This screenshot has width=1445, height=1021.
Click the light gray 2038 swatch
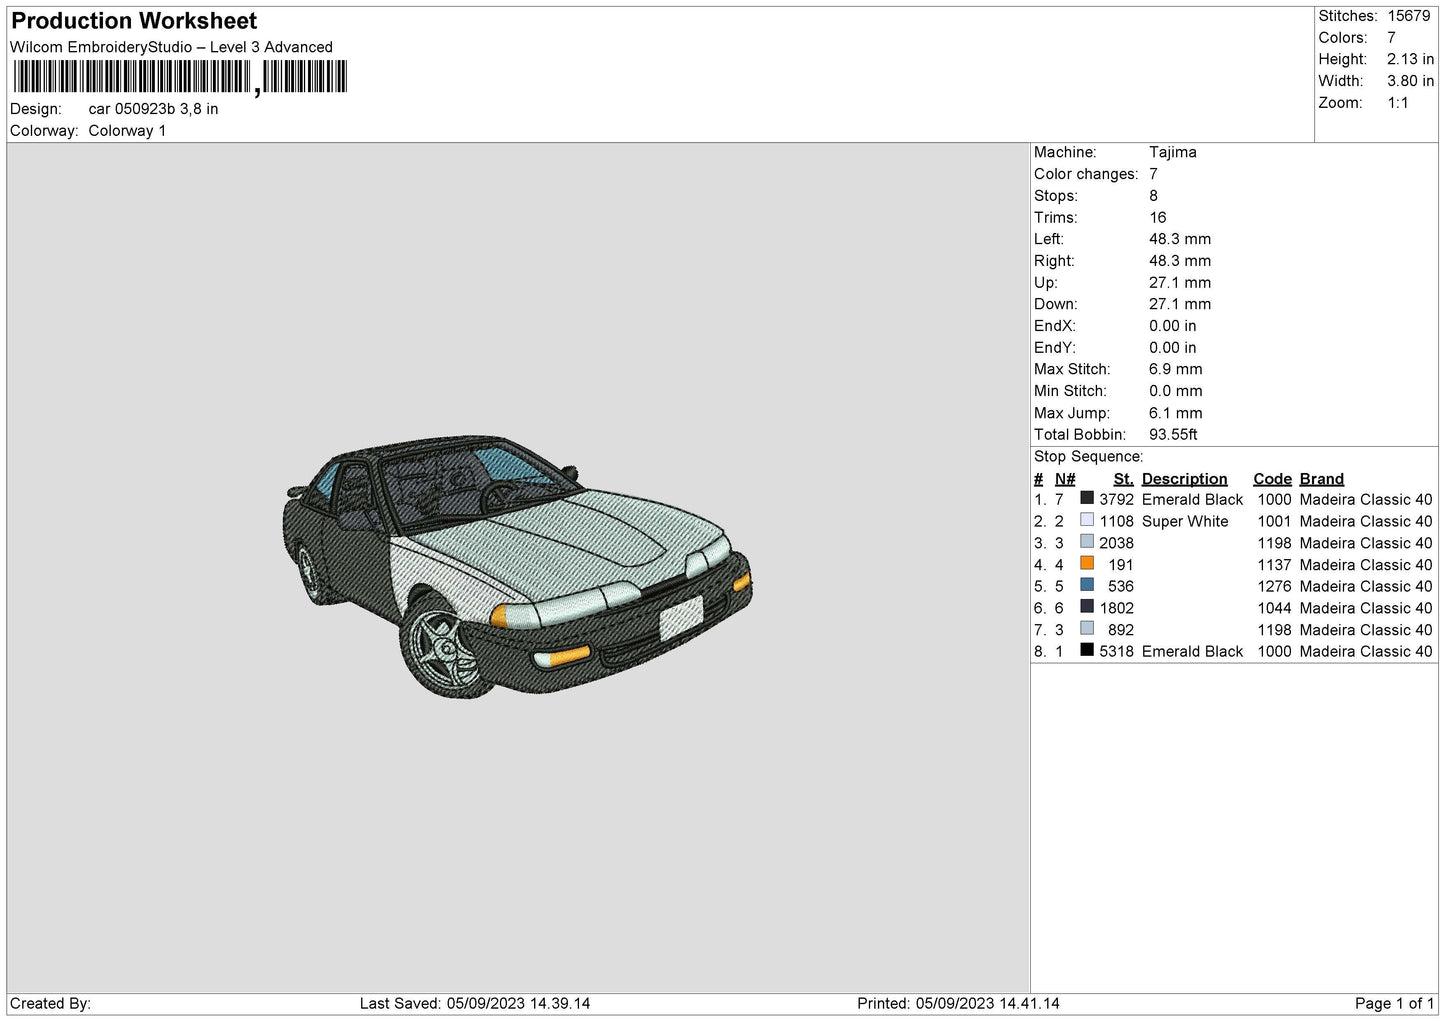pyautogui.click(x=1087, y=542)
